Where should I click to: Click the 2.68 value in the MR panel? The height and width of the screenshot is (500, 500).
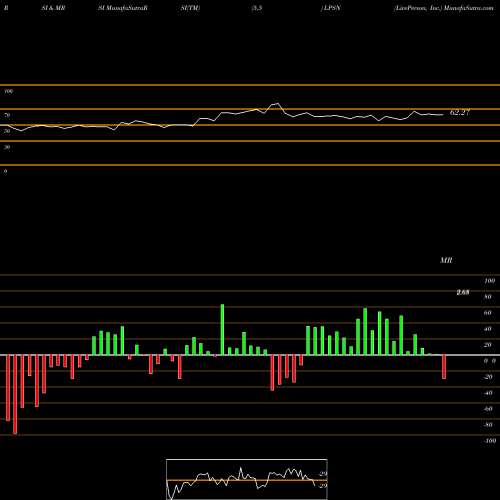coord(463,292)
